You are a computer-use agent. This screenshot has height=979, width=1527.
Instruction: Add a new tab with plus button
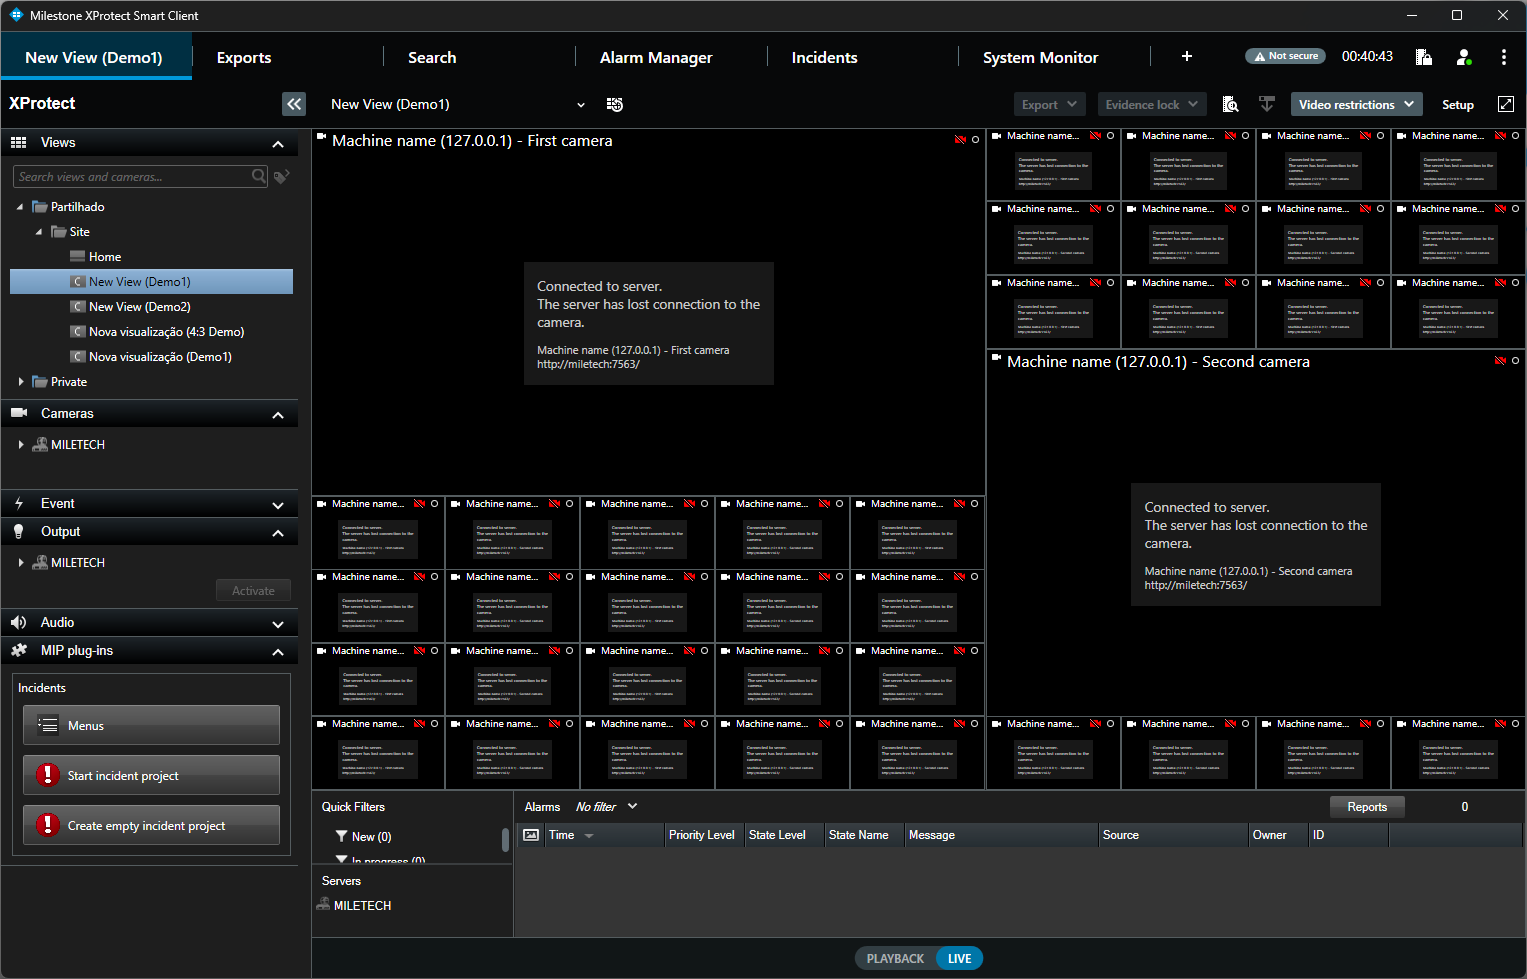pyautogui.click(x=1187, y=57)
